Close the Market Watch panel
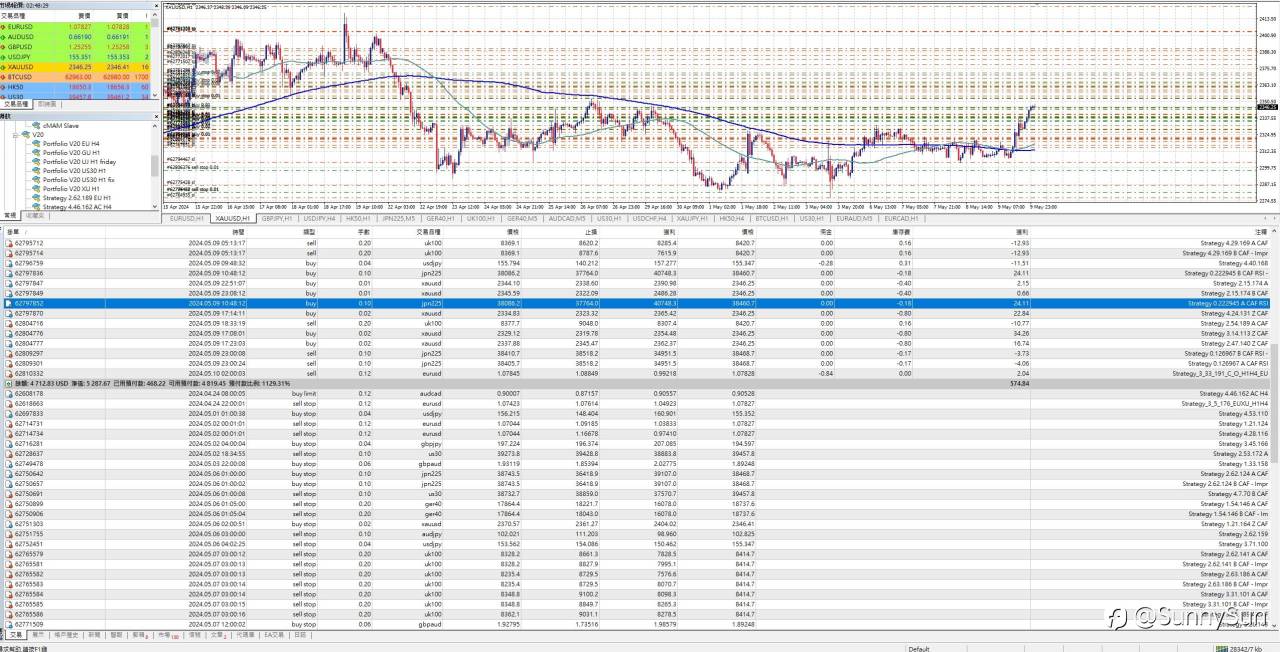The image size is (1280, 652). coord(156,5)
